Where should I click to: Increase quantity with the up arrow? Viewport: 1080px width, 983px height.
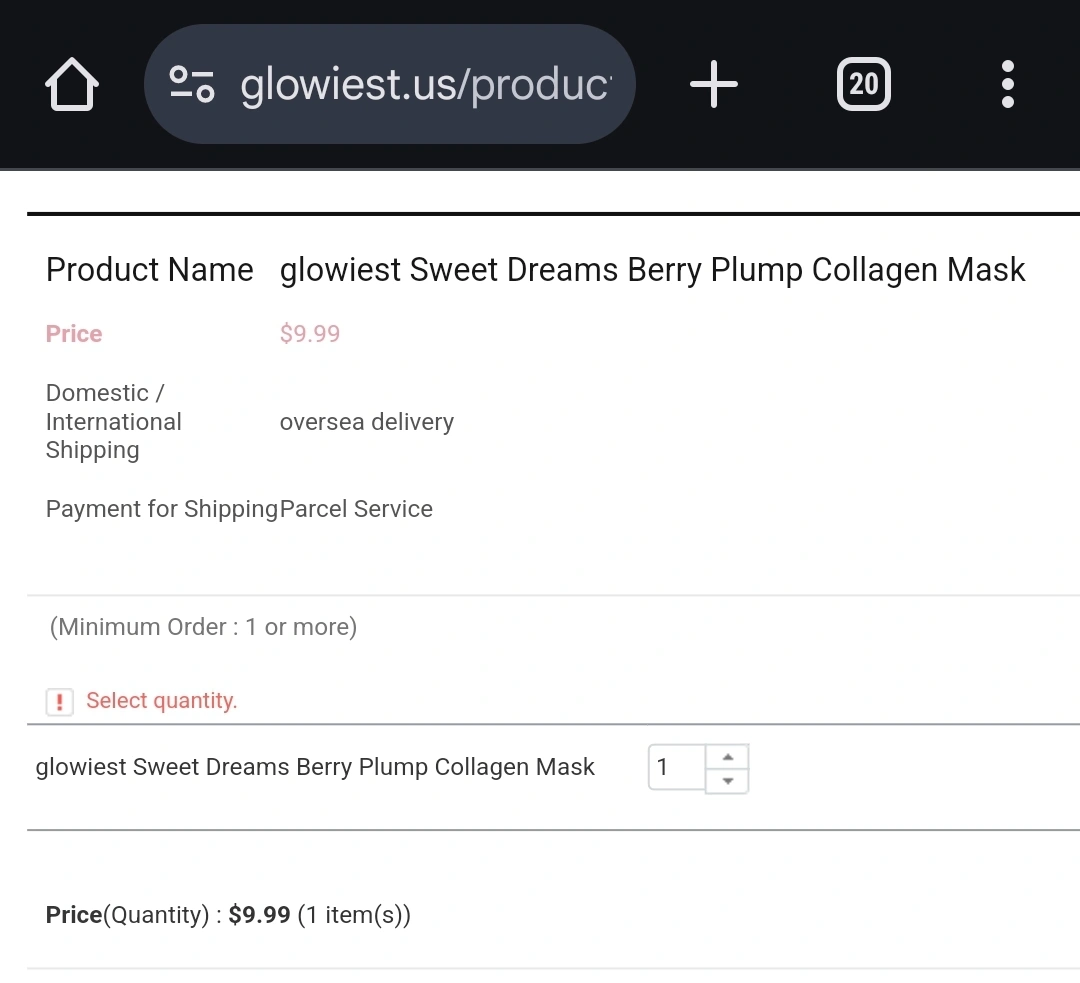point(728,757)
